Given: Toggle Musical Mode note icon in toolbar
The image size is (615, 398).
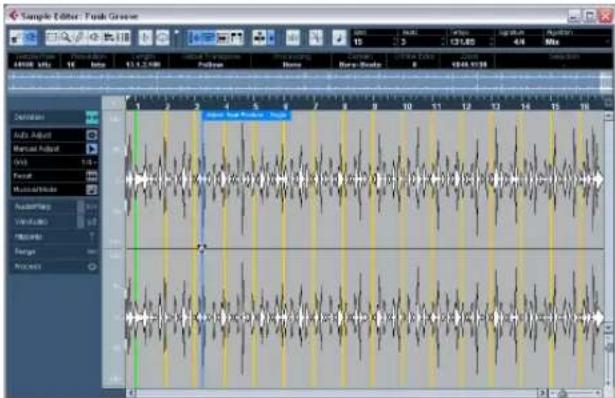Looking at the screenshot, I should click(339, 38).
